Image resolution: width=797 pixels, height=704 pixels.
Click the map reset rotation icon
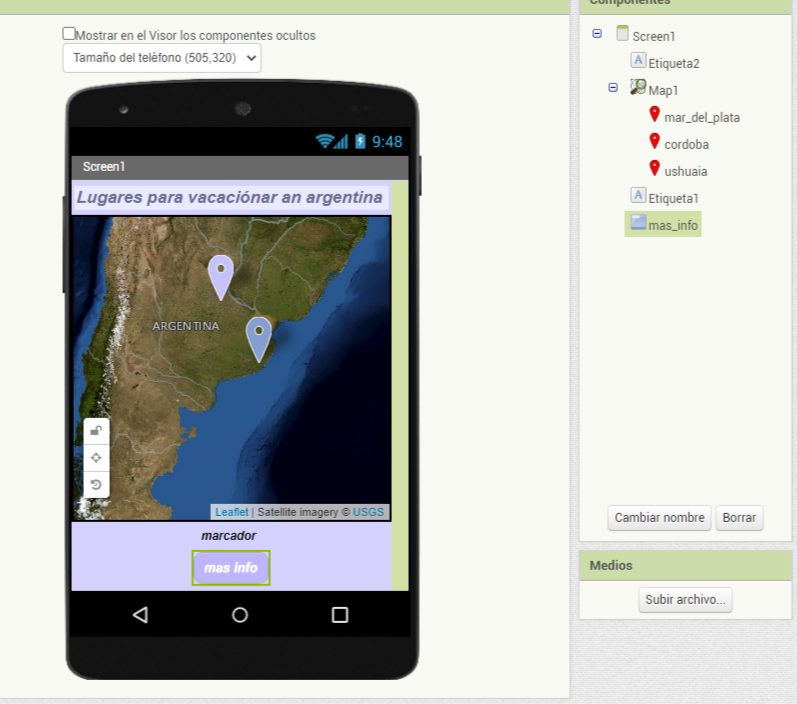[x=96, y=484]
